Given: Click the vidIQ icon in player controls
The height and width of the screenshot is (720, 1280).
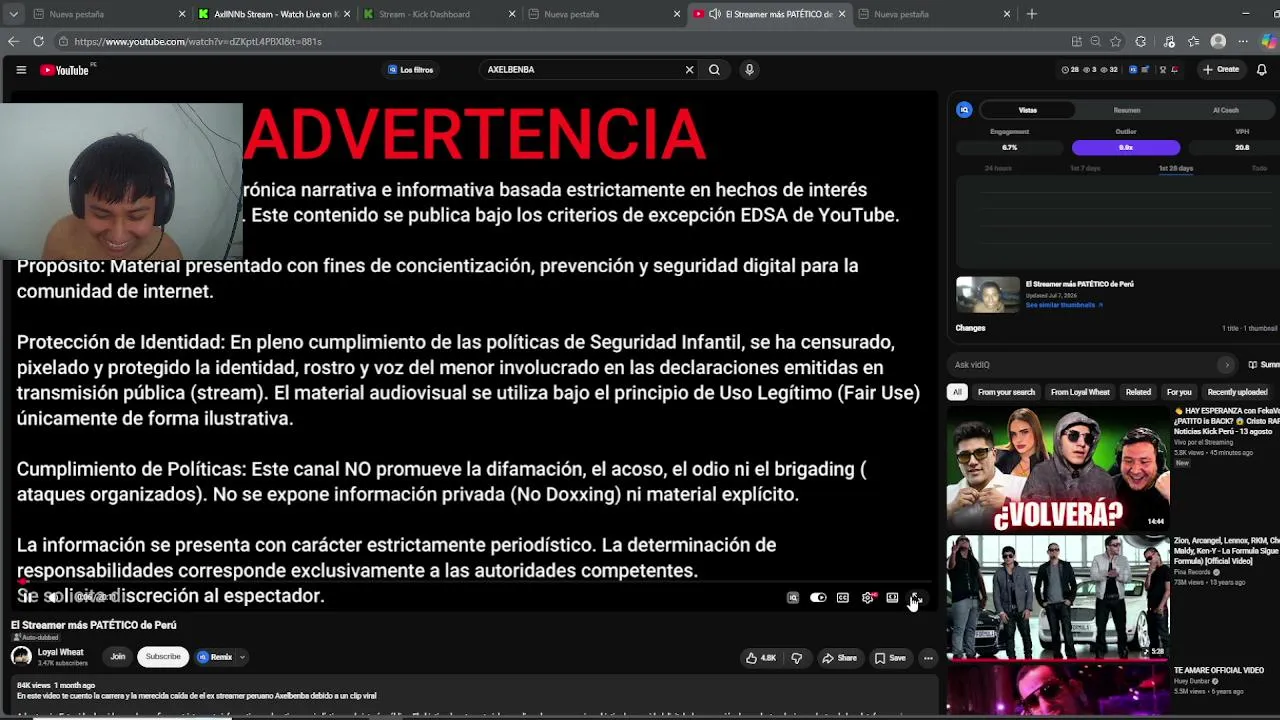Looking at the screenshot, I should [793, 598].
